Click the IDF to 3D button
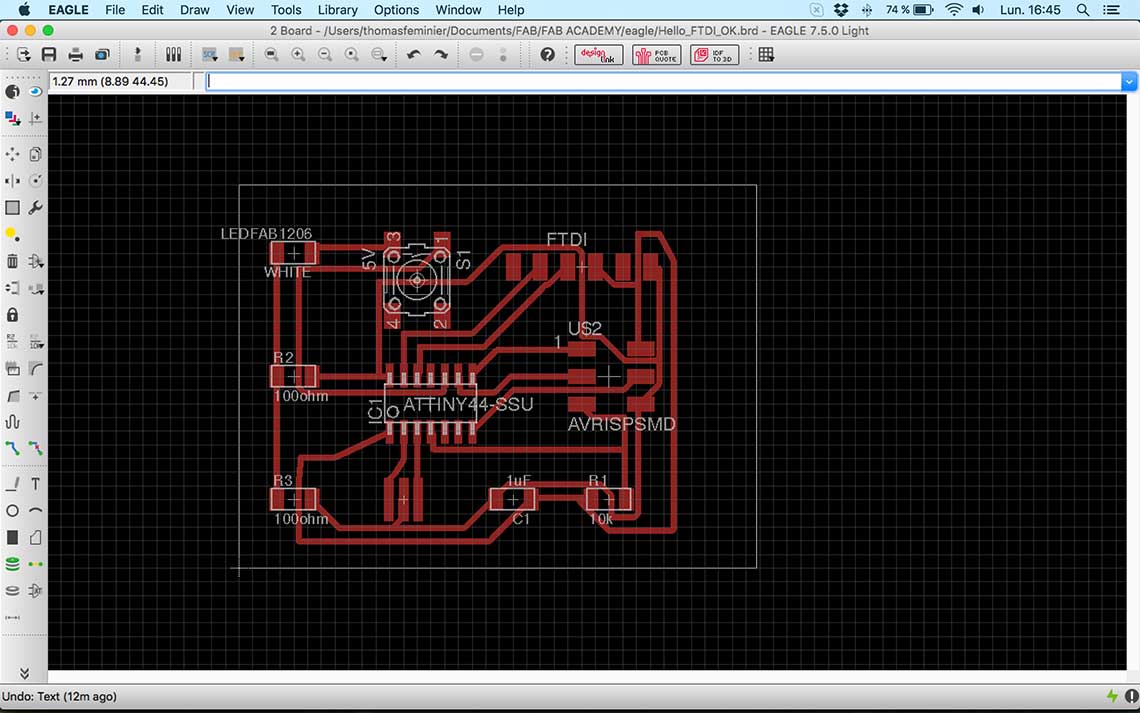1140x713 pixels. pos(715,55)
